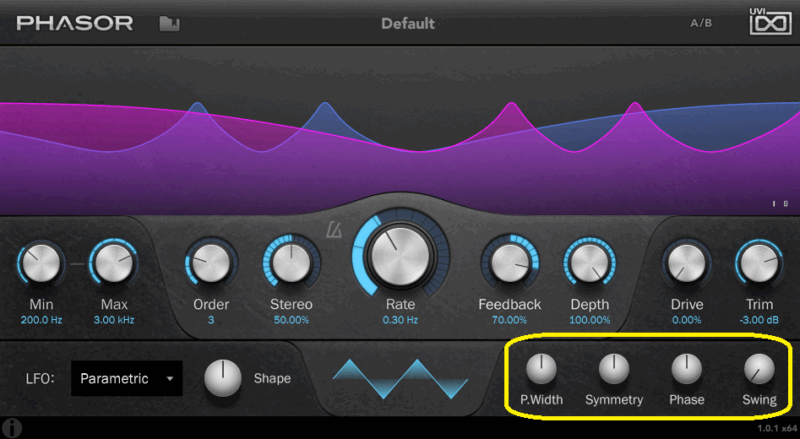
Task: Click the Swing knob
Action: (759, 370)
